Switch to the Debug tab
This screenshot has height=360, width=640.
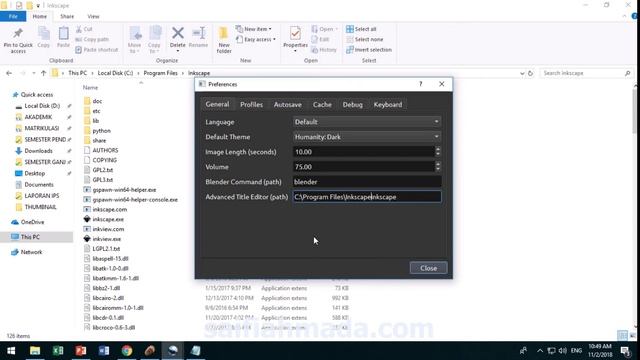[353, 104]
